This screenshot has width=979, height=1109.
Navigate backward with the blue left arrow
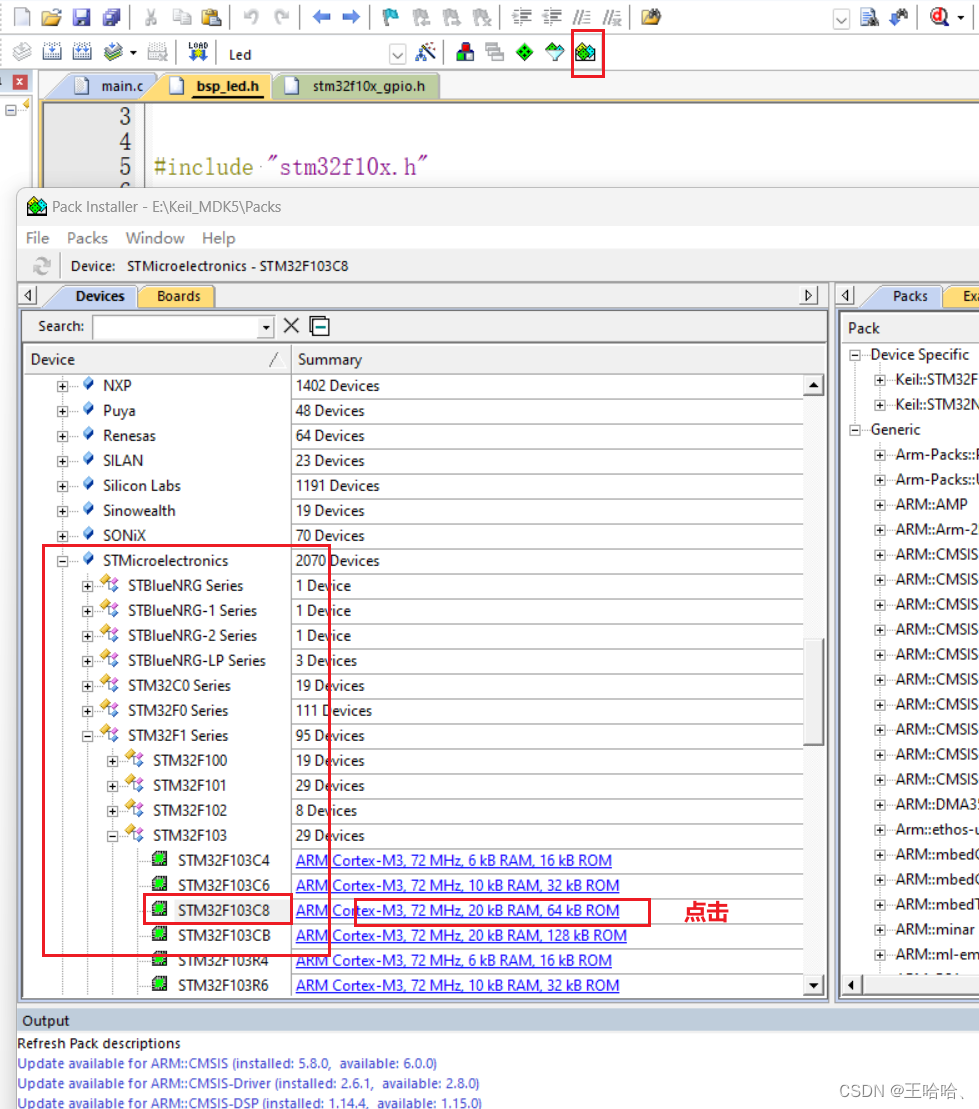click(x=321, y=16)
